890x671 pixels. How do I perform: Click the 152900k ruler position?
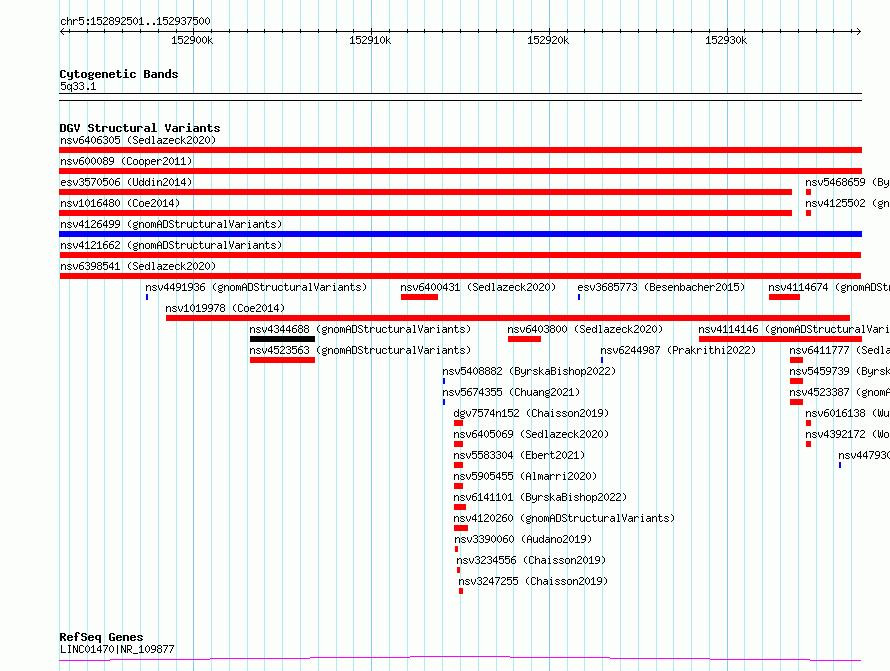pos(192,40)
